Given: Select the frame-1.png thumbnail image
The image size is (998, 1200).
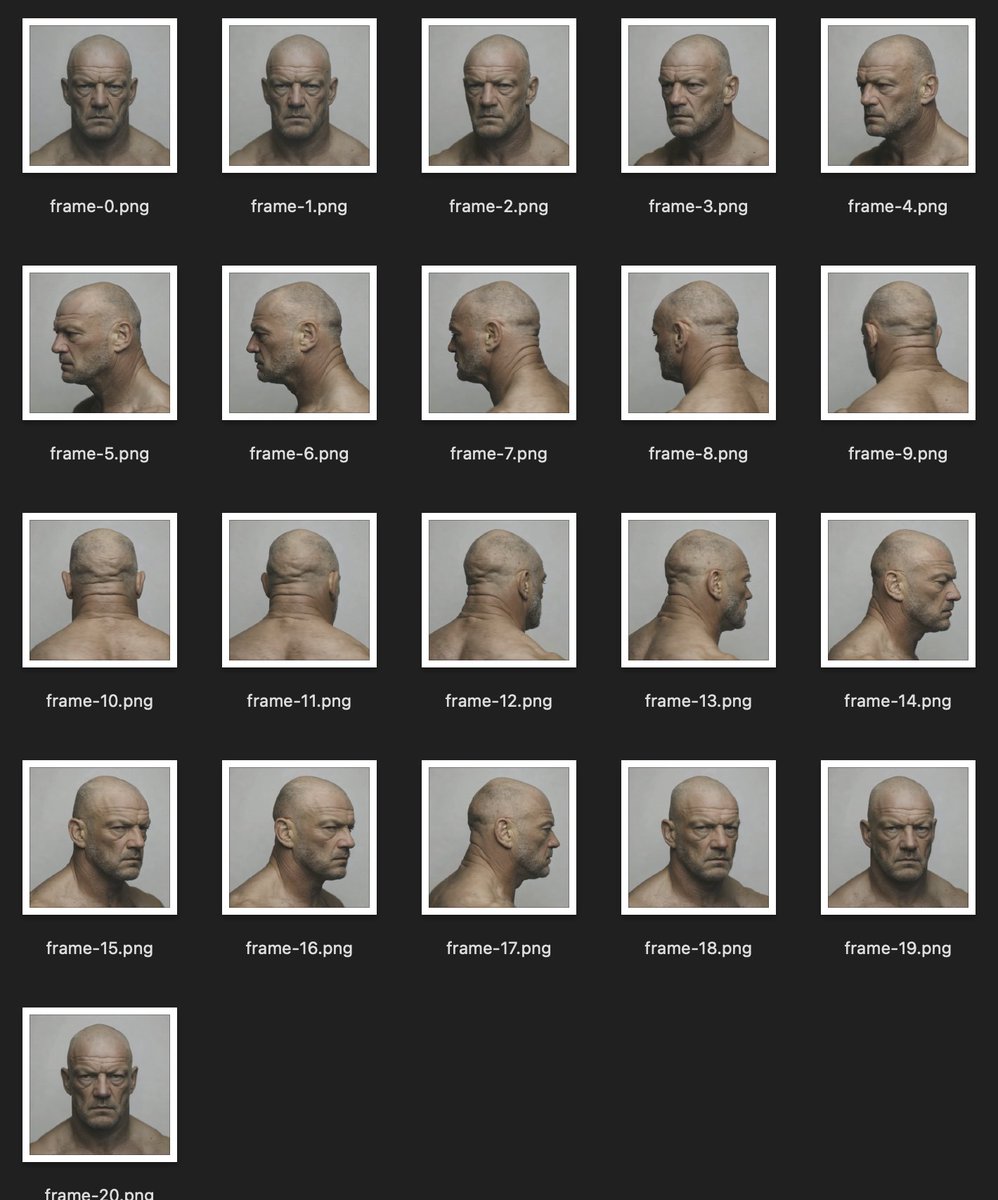Looking at the screenshot, I should click(x=299, y=95).
